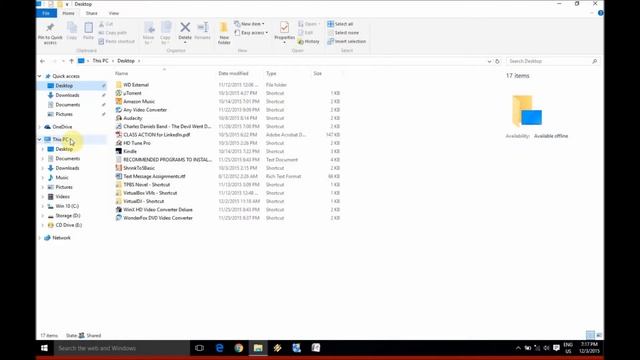640x360 pixels.
Task: Expand the Videos node in navigation pane
Action: click(x=42, y=197)
